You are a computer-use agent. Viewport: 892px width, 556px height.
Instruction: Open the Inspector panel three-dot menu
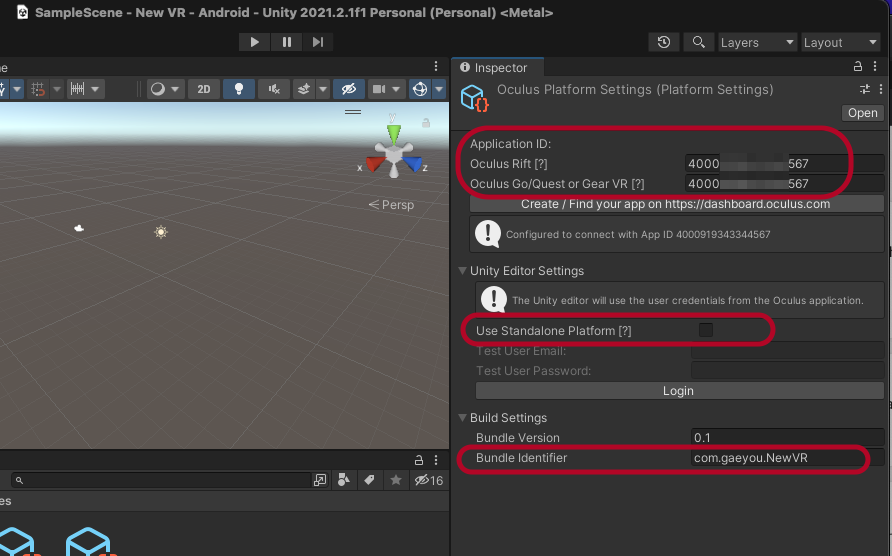tap(875, 67)
